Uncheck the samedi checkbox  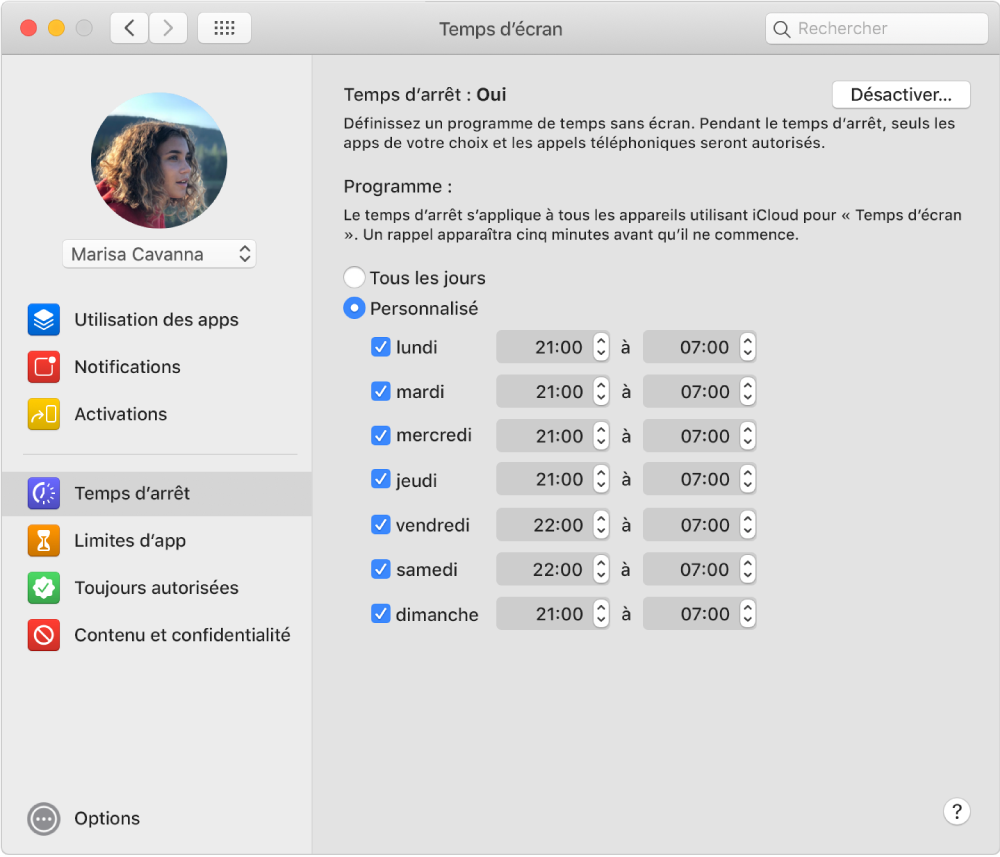(381, 569)
